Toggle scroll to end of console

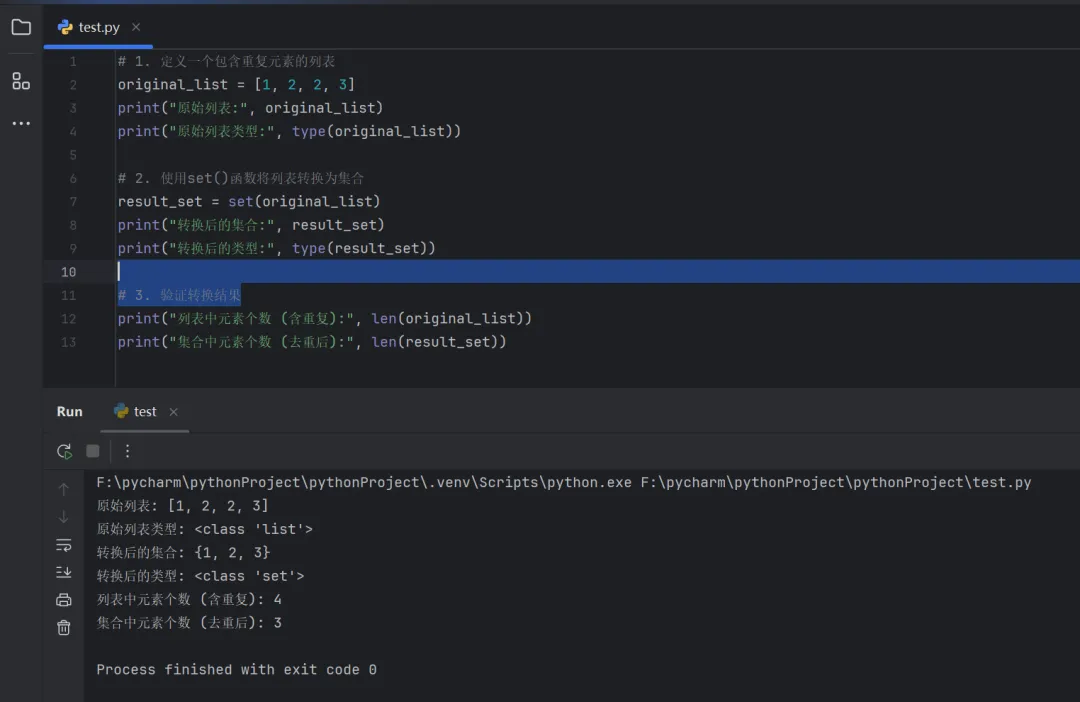[64, 572]
